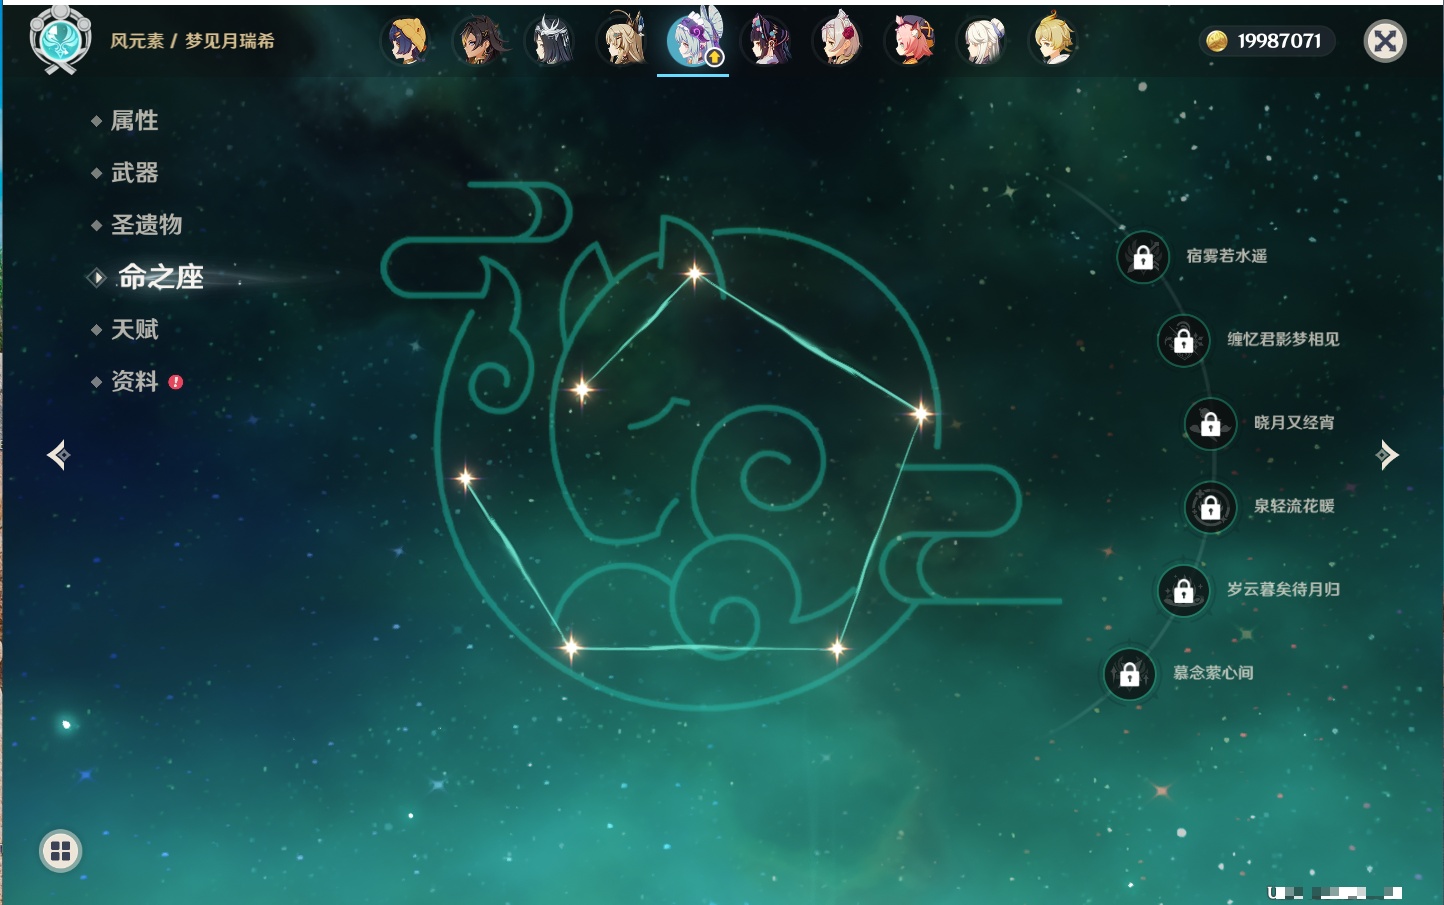Click lock icon for 宿雾若水遥
This screenshot has width=1444, height=905.
1143,257
